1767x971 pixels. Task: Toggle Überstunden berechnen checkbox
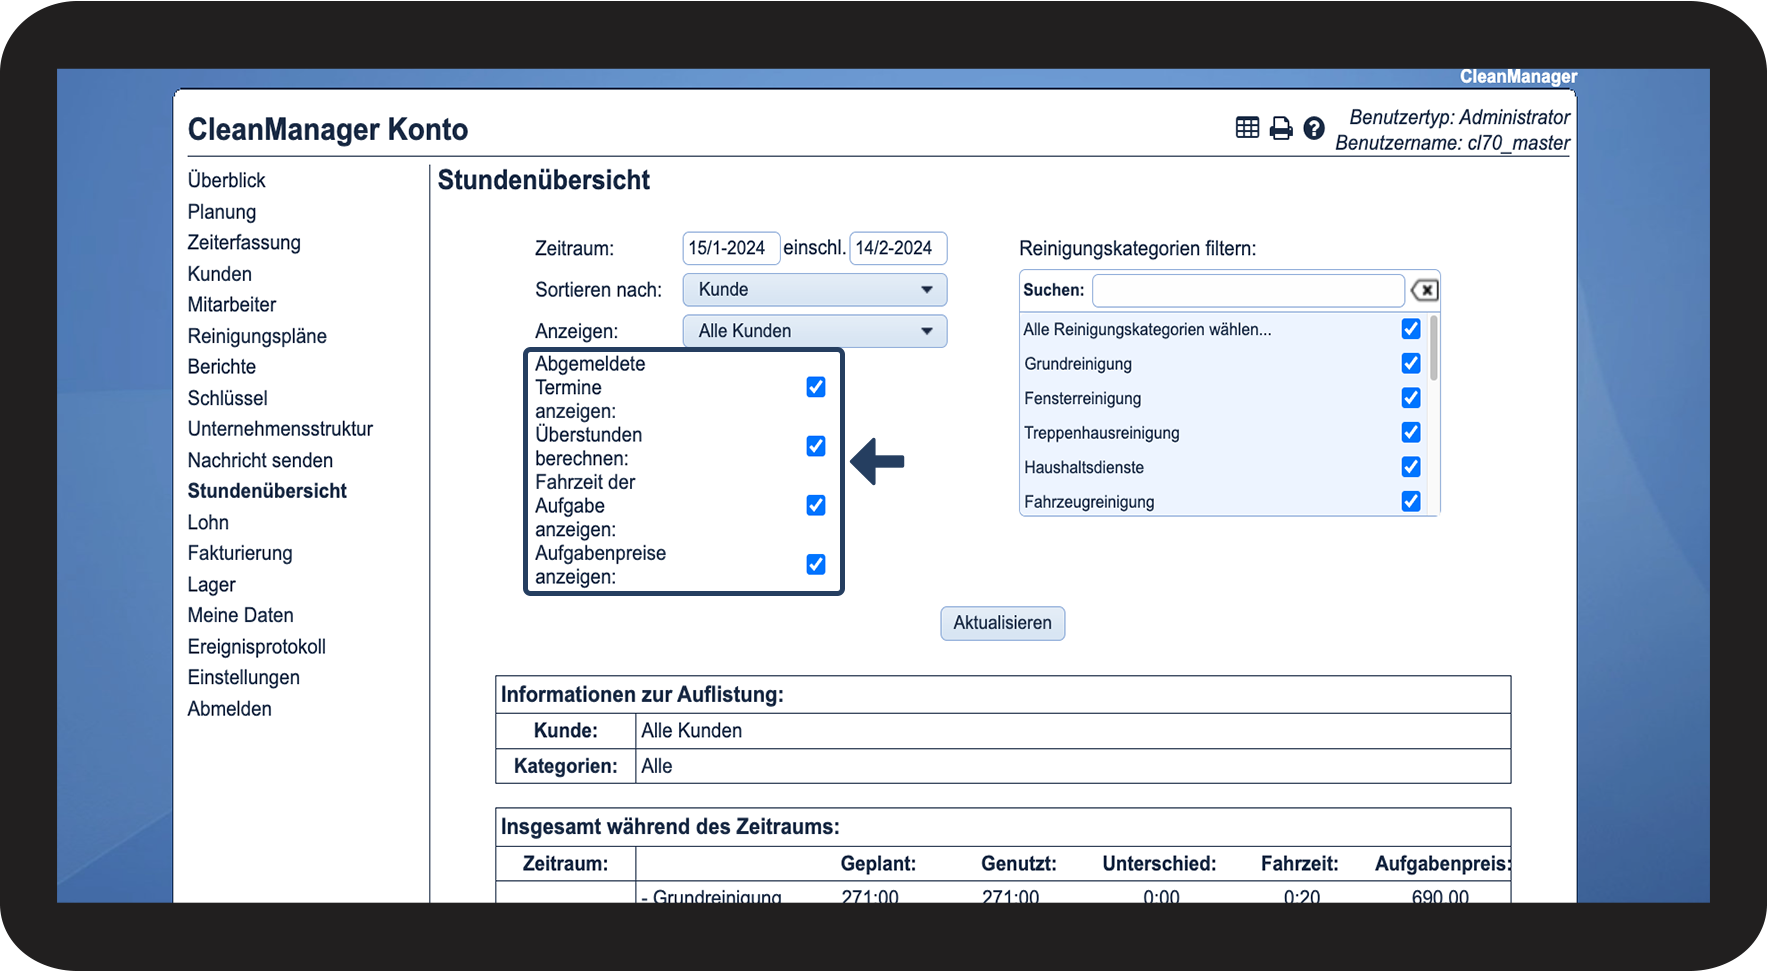(x=816, y=446)
